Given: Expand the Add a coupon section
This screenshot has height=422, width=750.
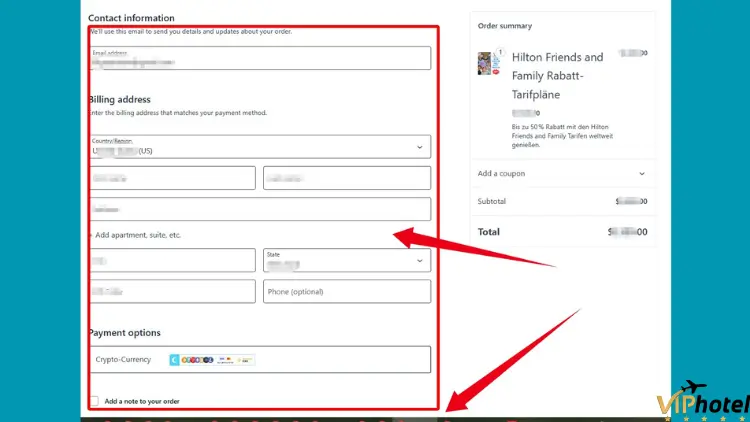Looking at the screenshot, I should point(562,173).
